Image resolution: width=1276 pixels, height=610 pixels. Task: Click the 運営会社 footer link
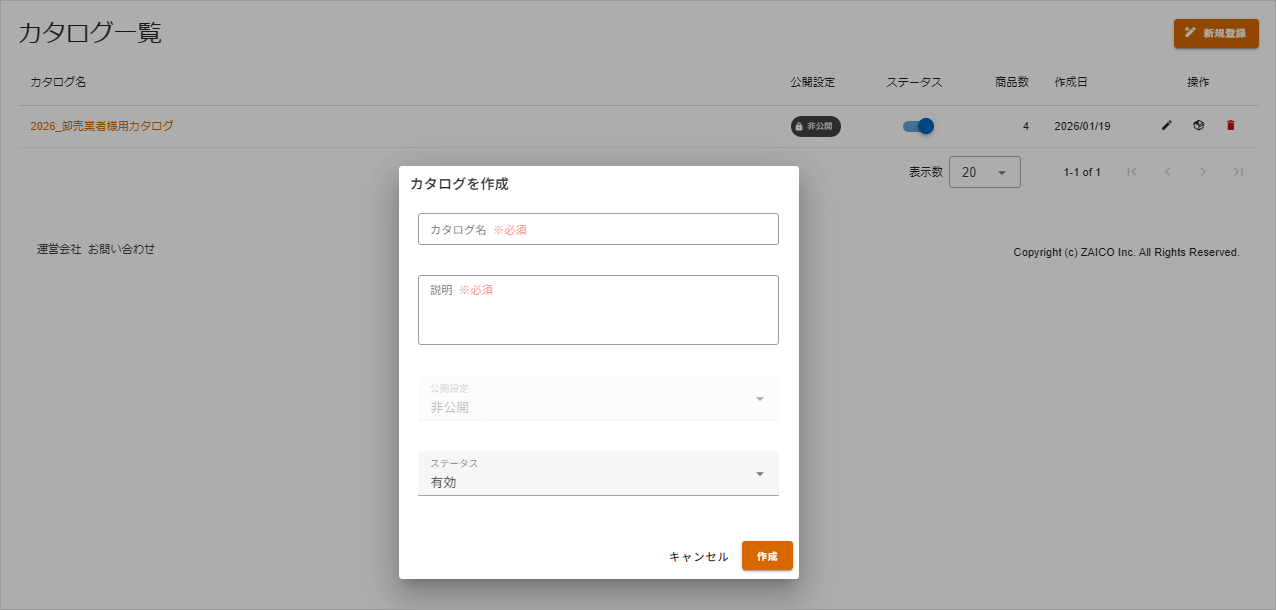(x=59, y=249)
